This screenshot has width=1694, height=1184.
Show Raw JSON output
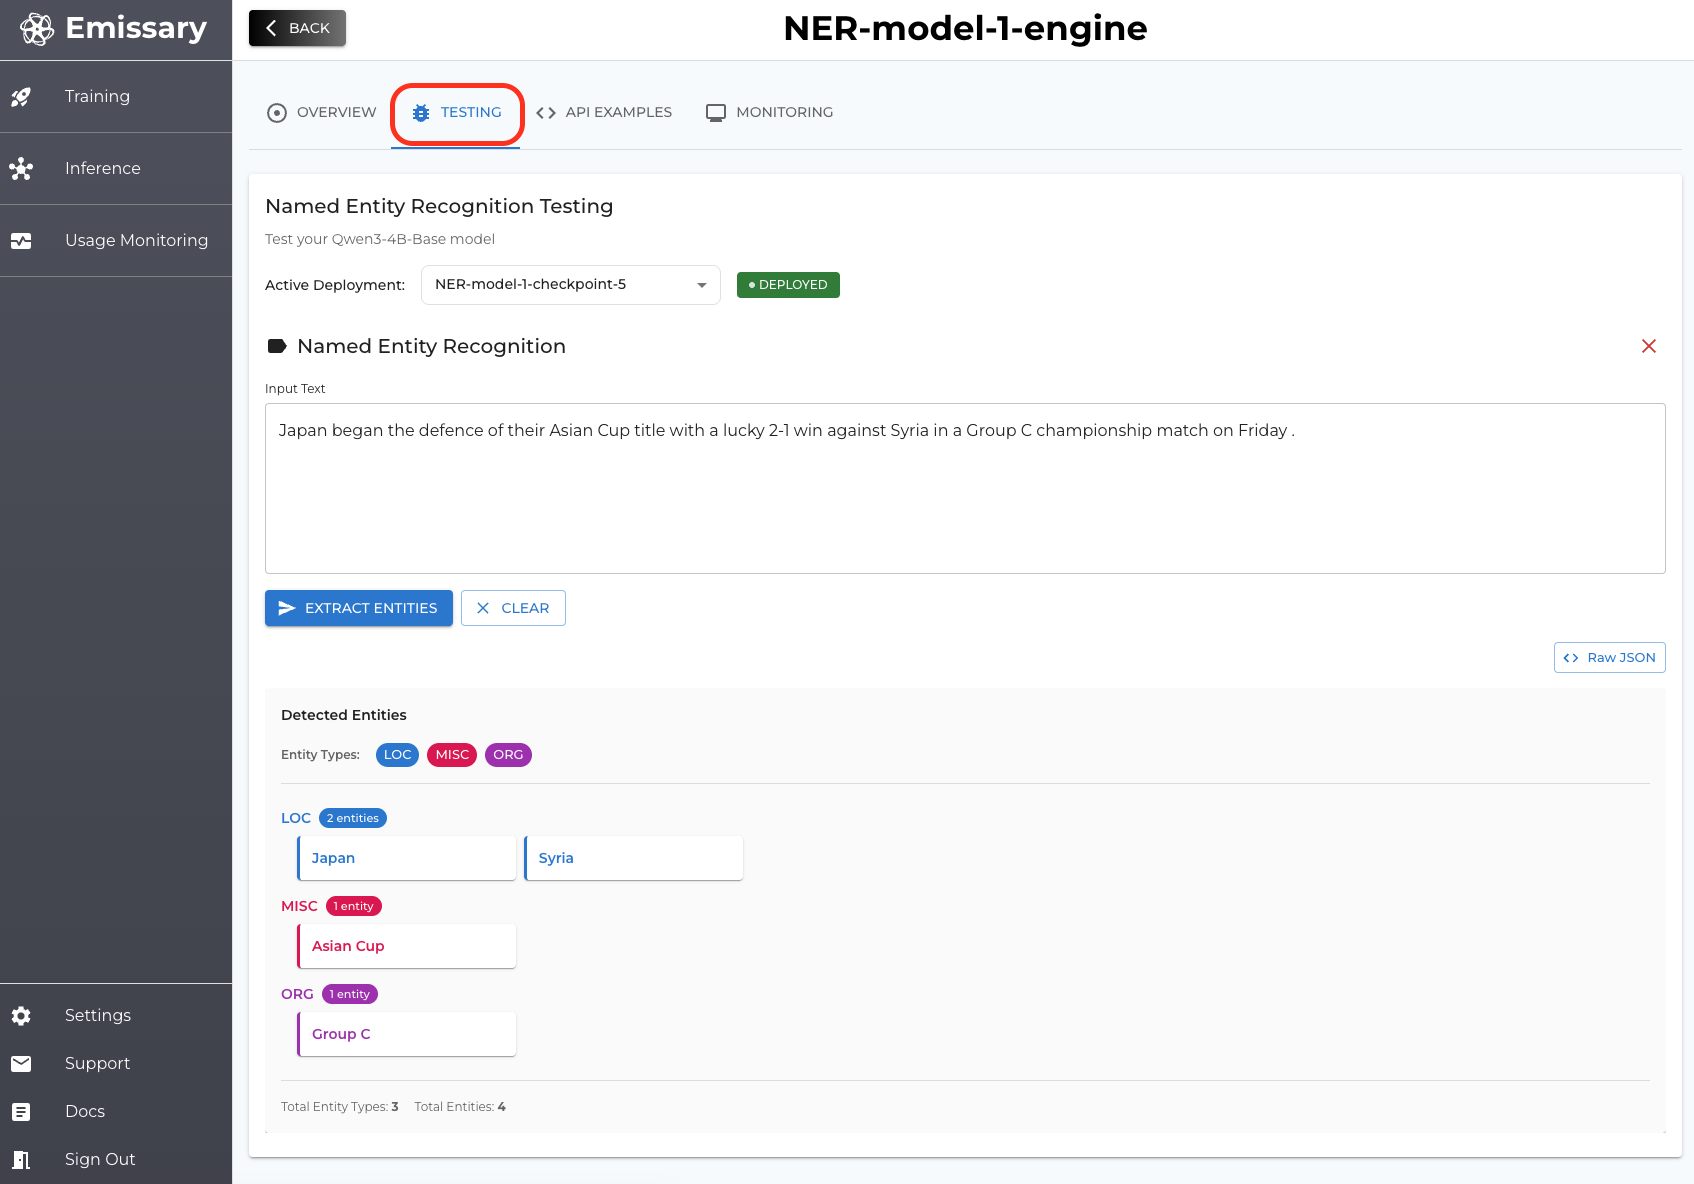point(1609,658)
